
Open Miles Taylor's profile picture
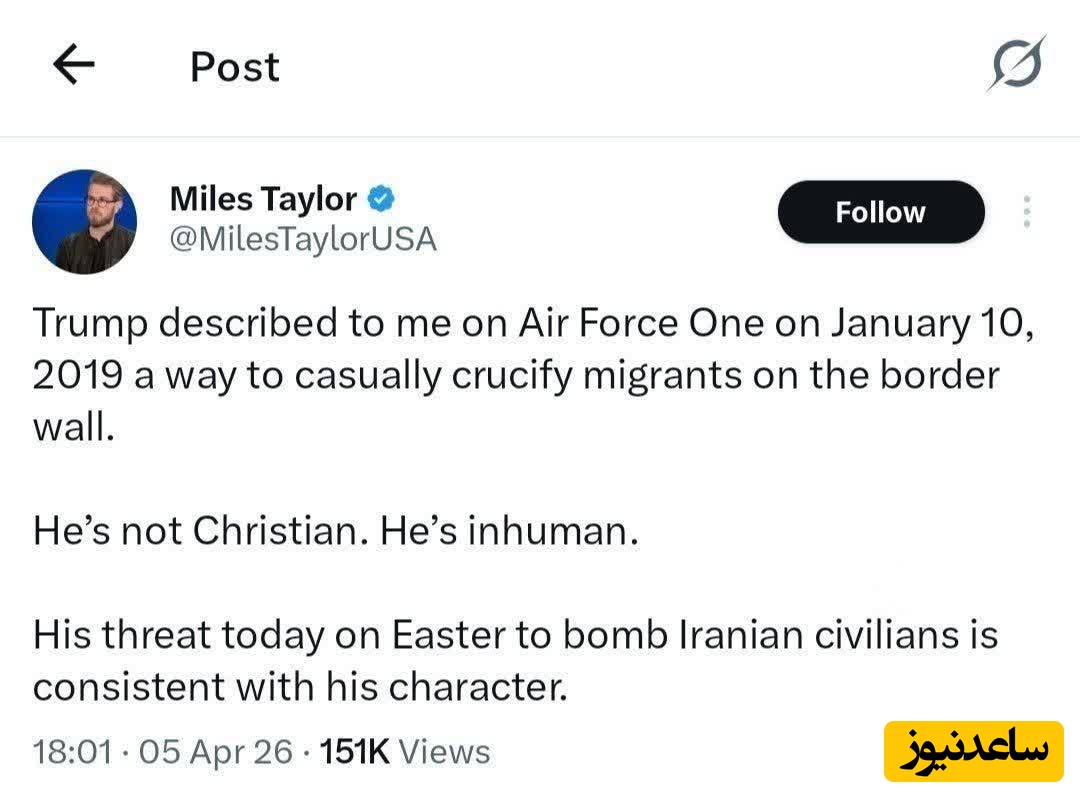click(x=84, y=222)
